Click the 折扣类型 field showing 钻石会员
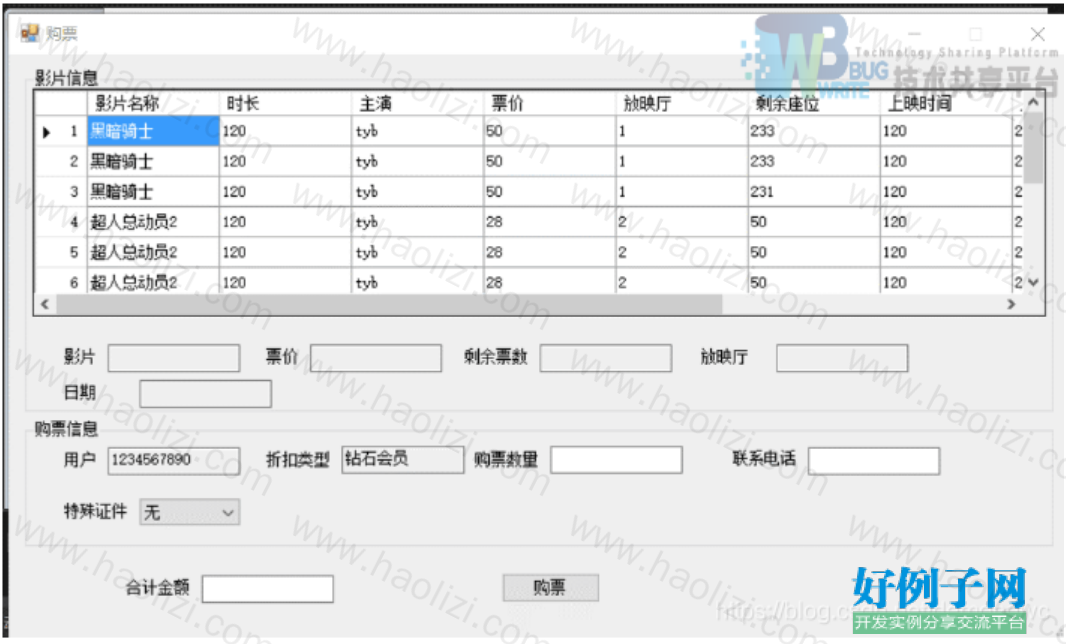The image size is (1066, 644). [402, 460]
